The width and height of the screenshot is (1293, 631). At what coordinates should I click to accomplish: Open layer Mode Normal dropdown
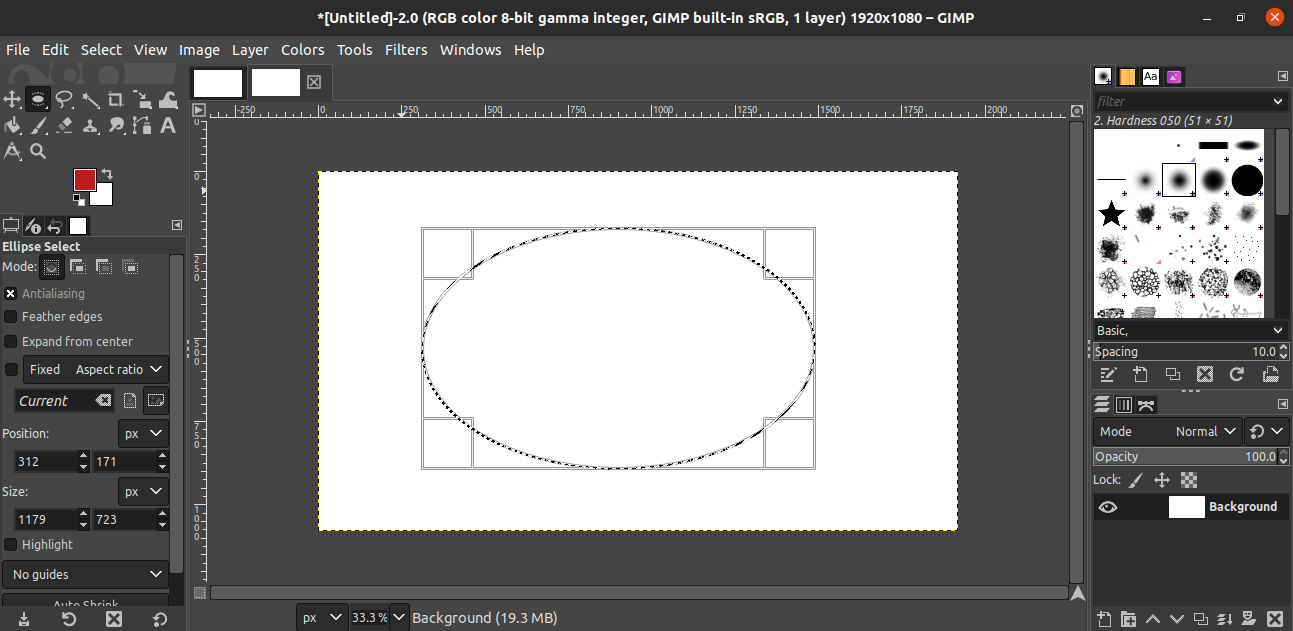(1167, 432)
